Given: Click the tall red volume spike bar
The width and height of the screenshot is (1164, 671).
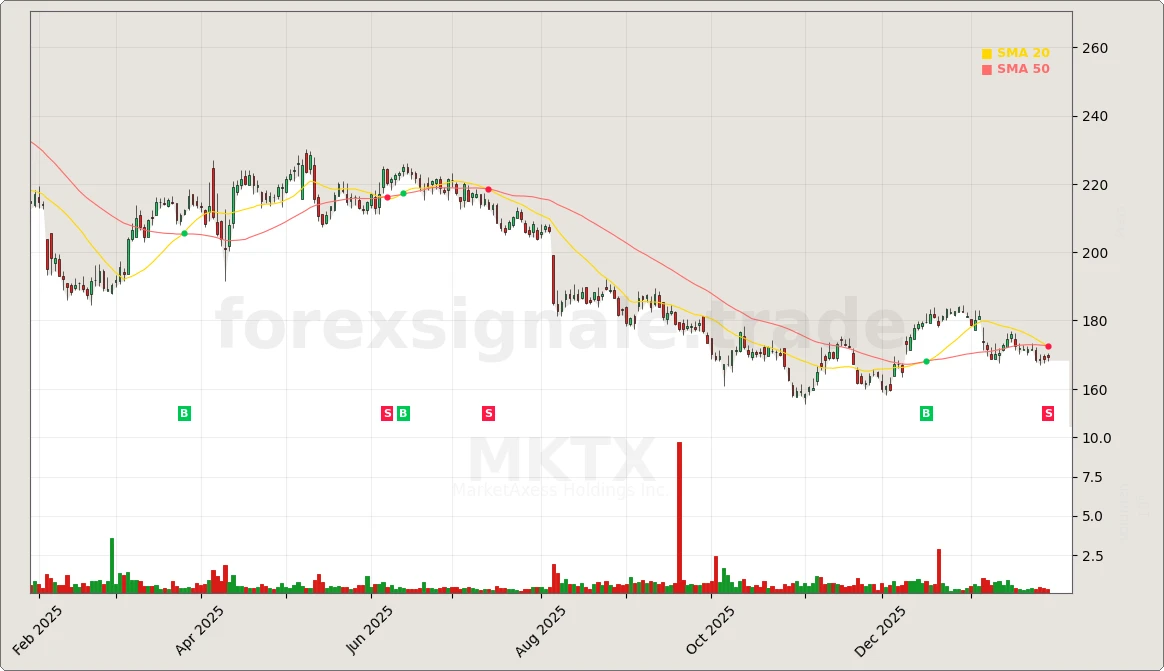Looking at the screenshot, I should (679, 515).
